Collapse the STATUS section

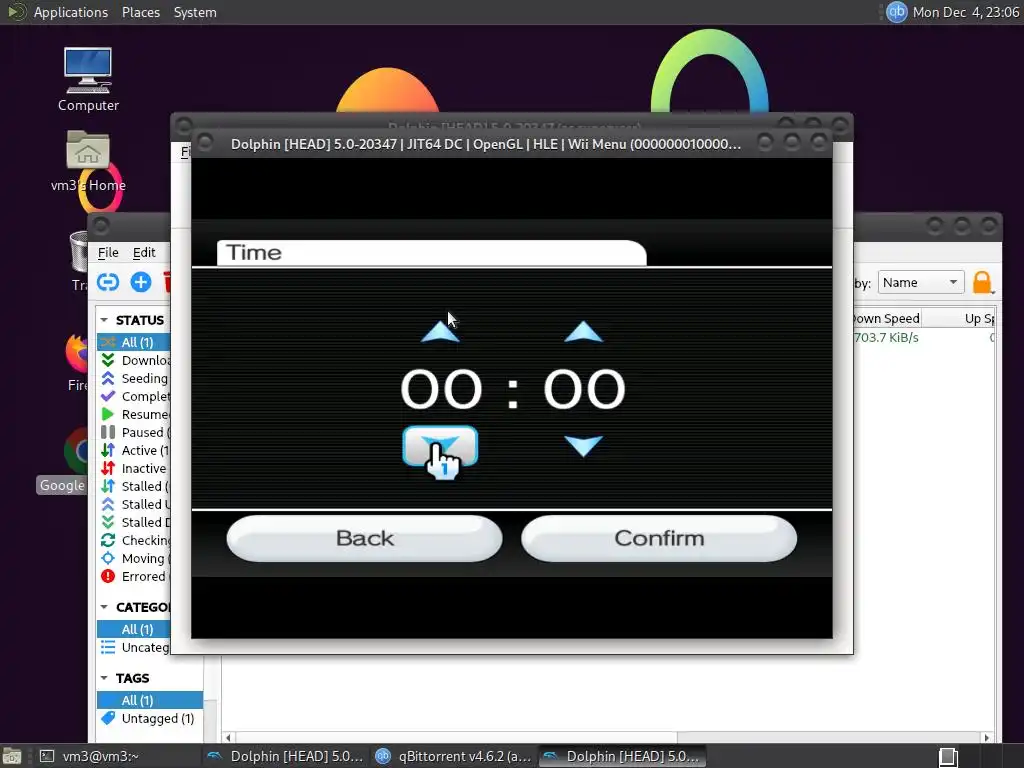[104, 320]
